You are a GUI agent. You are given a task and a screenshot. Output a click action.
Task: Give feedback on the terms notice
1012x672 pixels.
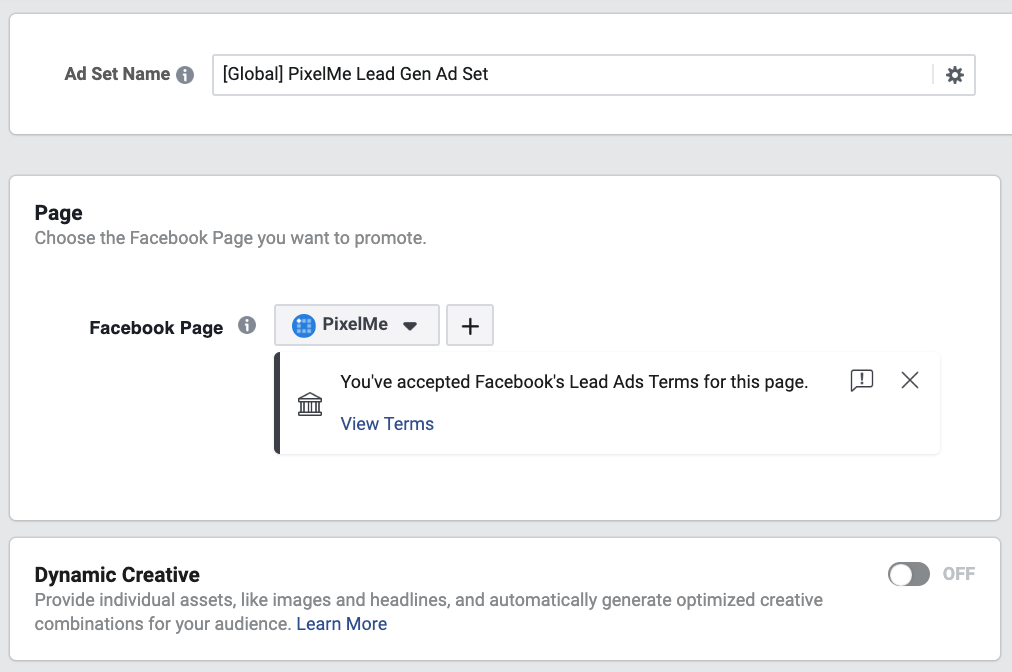coord(862,380)
